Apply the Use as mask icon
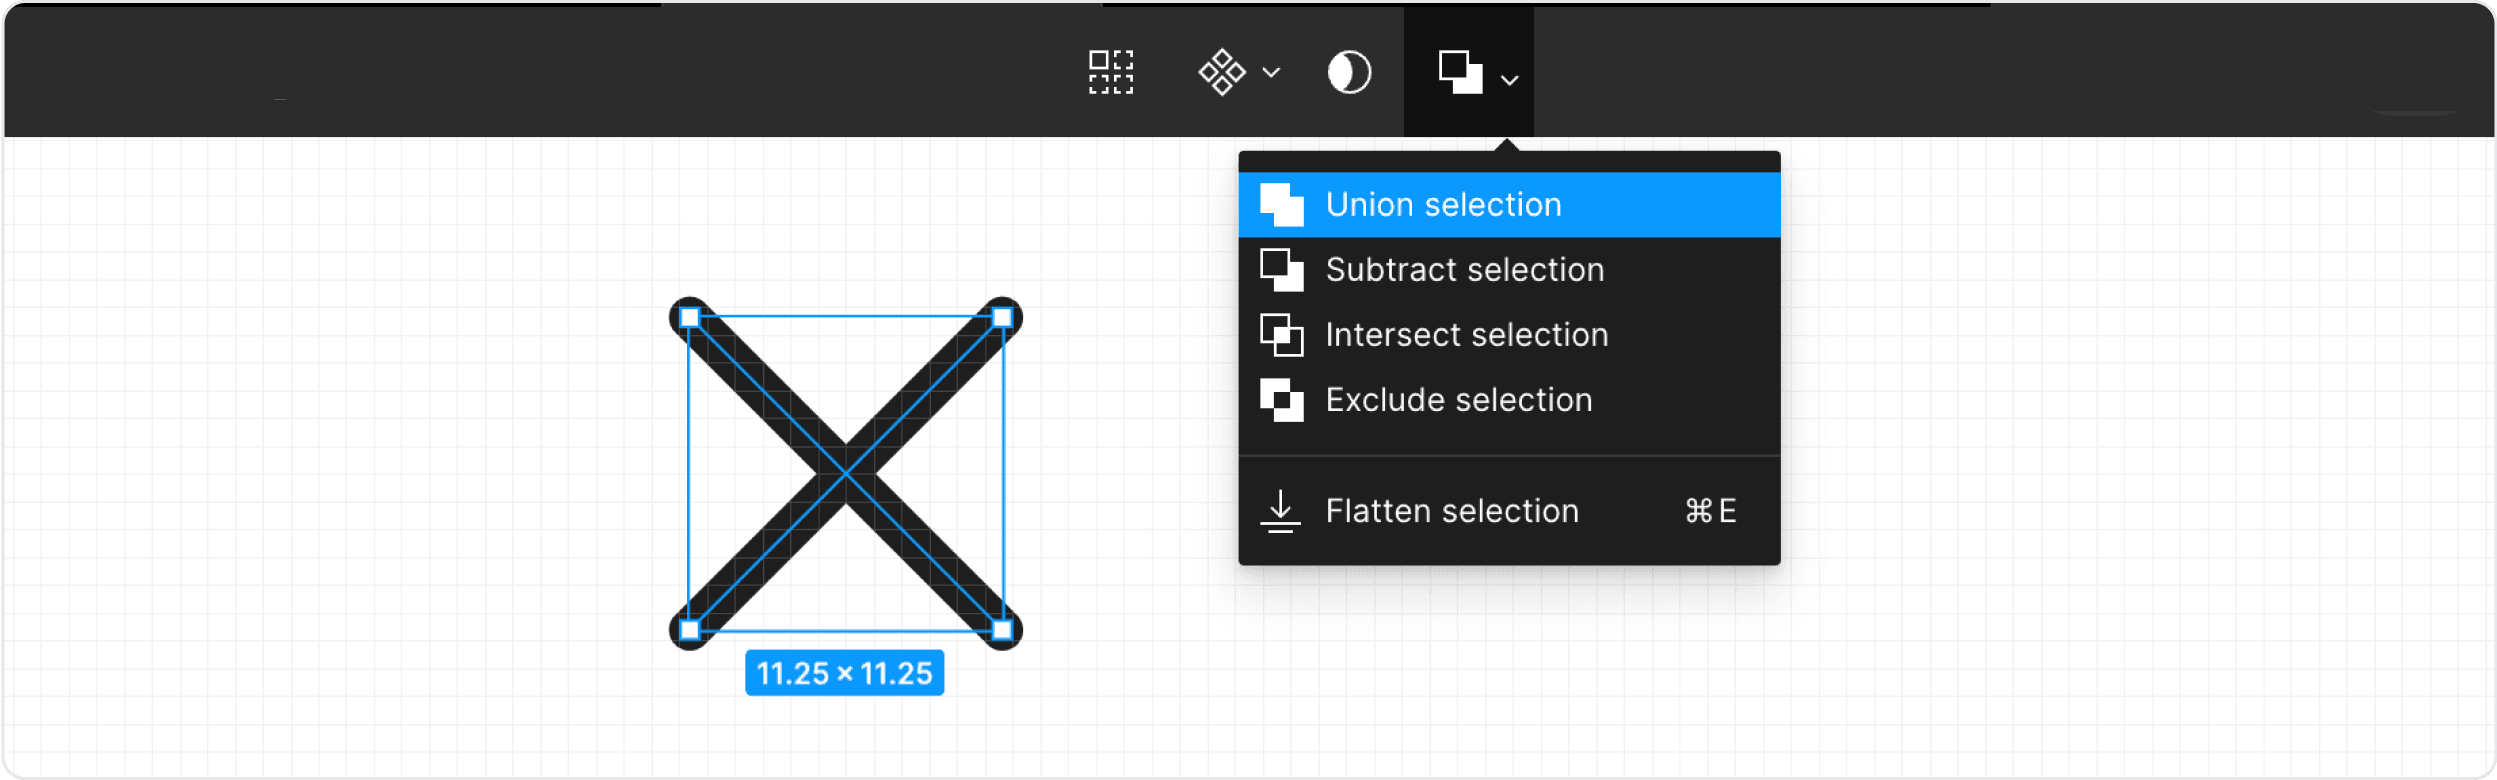This screenshot has width=2497, height=780. (1349, 72)
